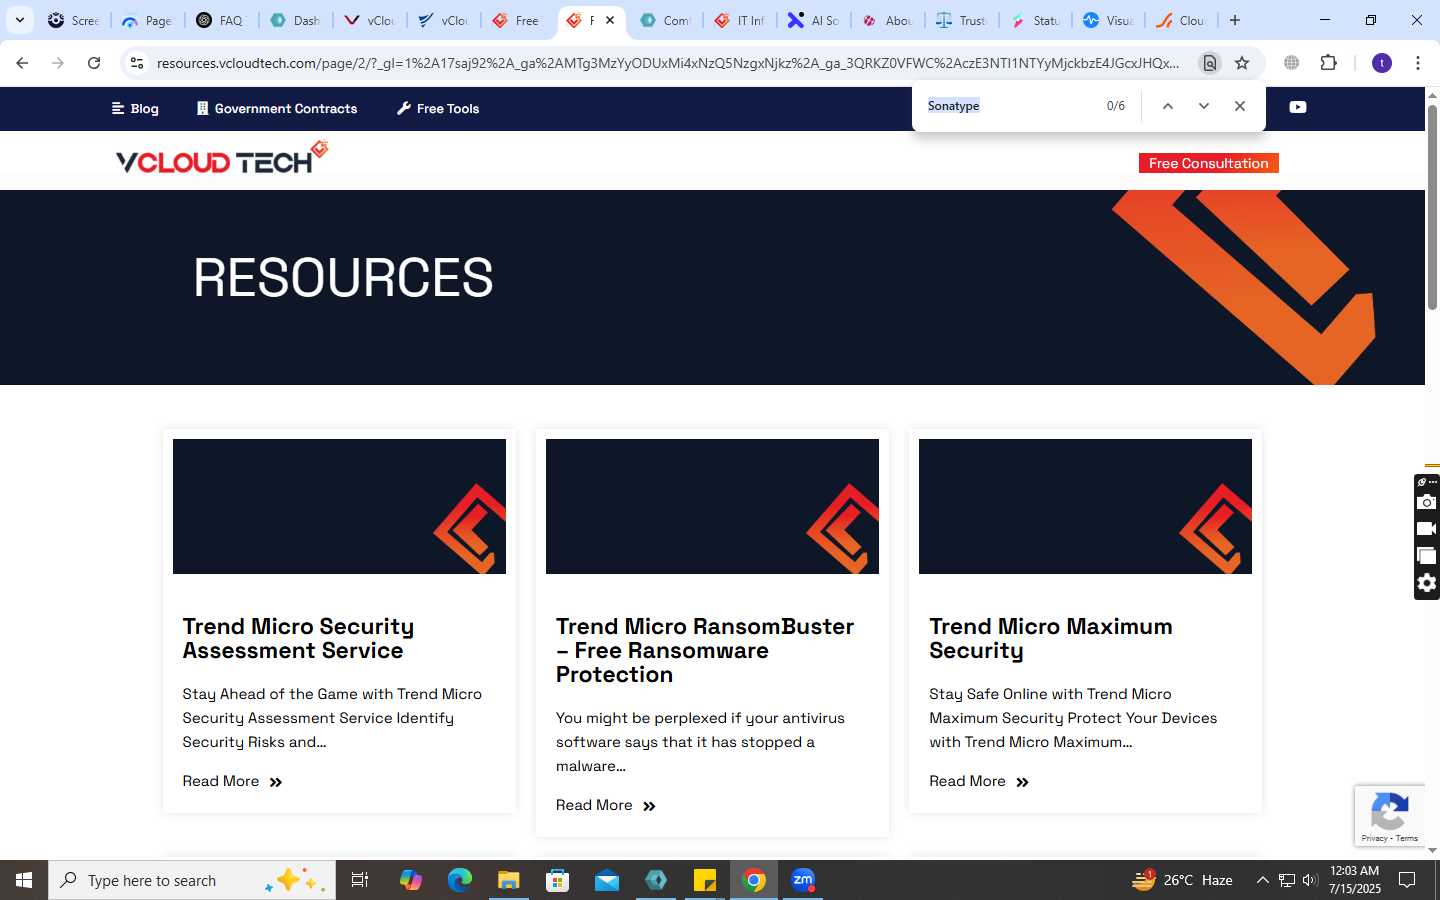The image size is (1440, 900).
Task: Open the volume control in system tray
Action: pyautogui.click(x=1310, y=880)
